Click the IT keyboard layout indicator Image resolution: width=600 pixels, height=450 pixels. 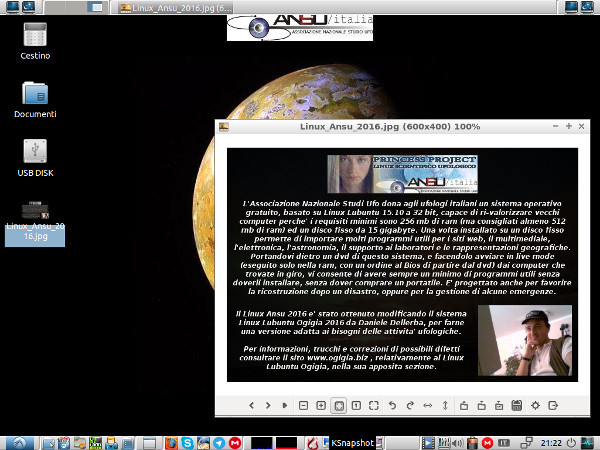coord(504,443)
